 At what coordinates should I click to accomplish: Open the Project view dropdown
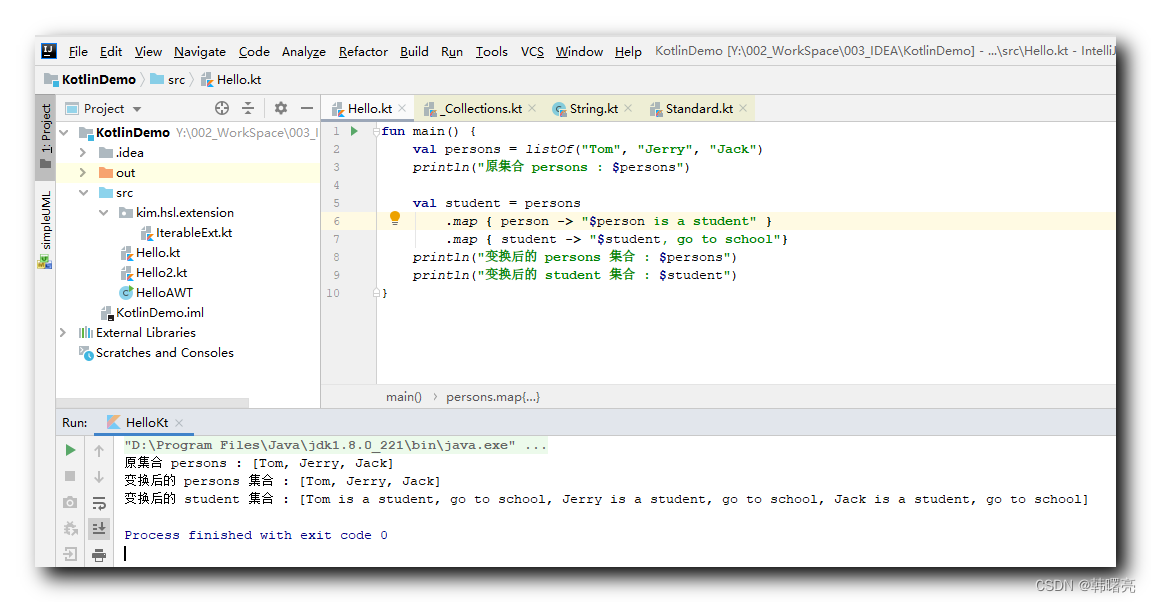point(137,109)
